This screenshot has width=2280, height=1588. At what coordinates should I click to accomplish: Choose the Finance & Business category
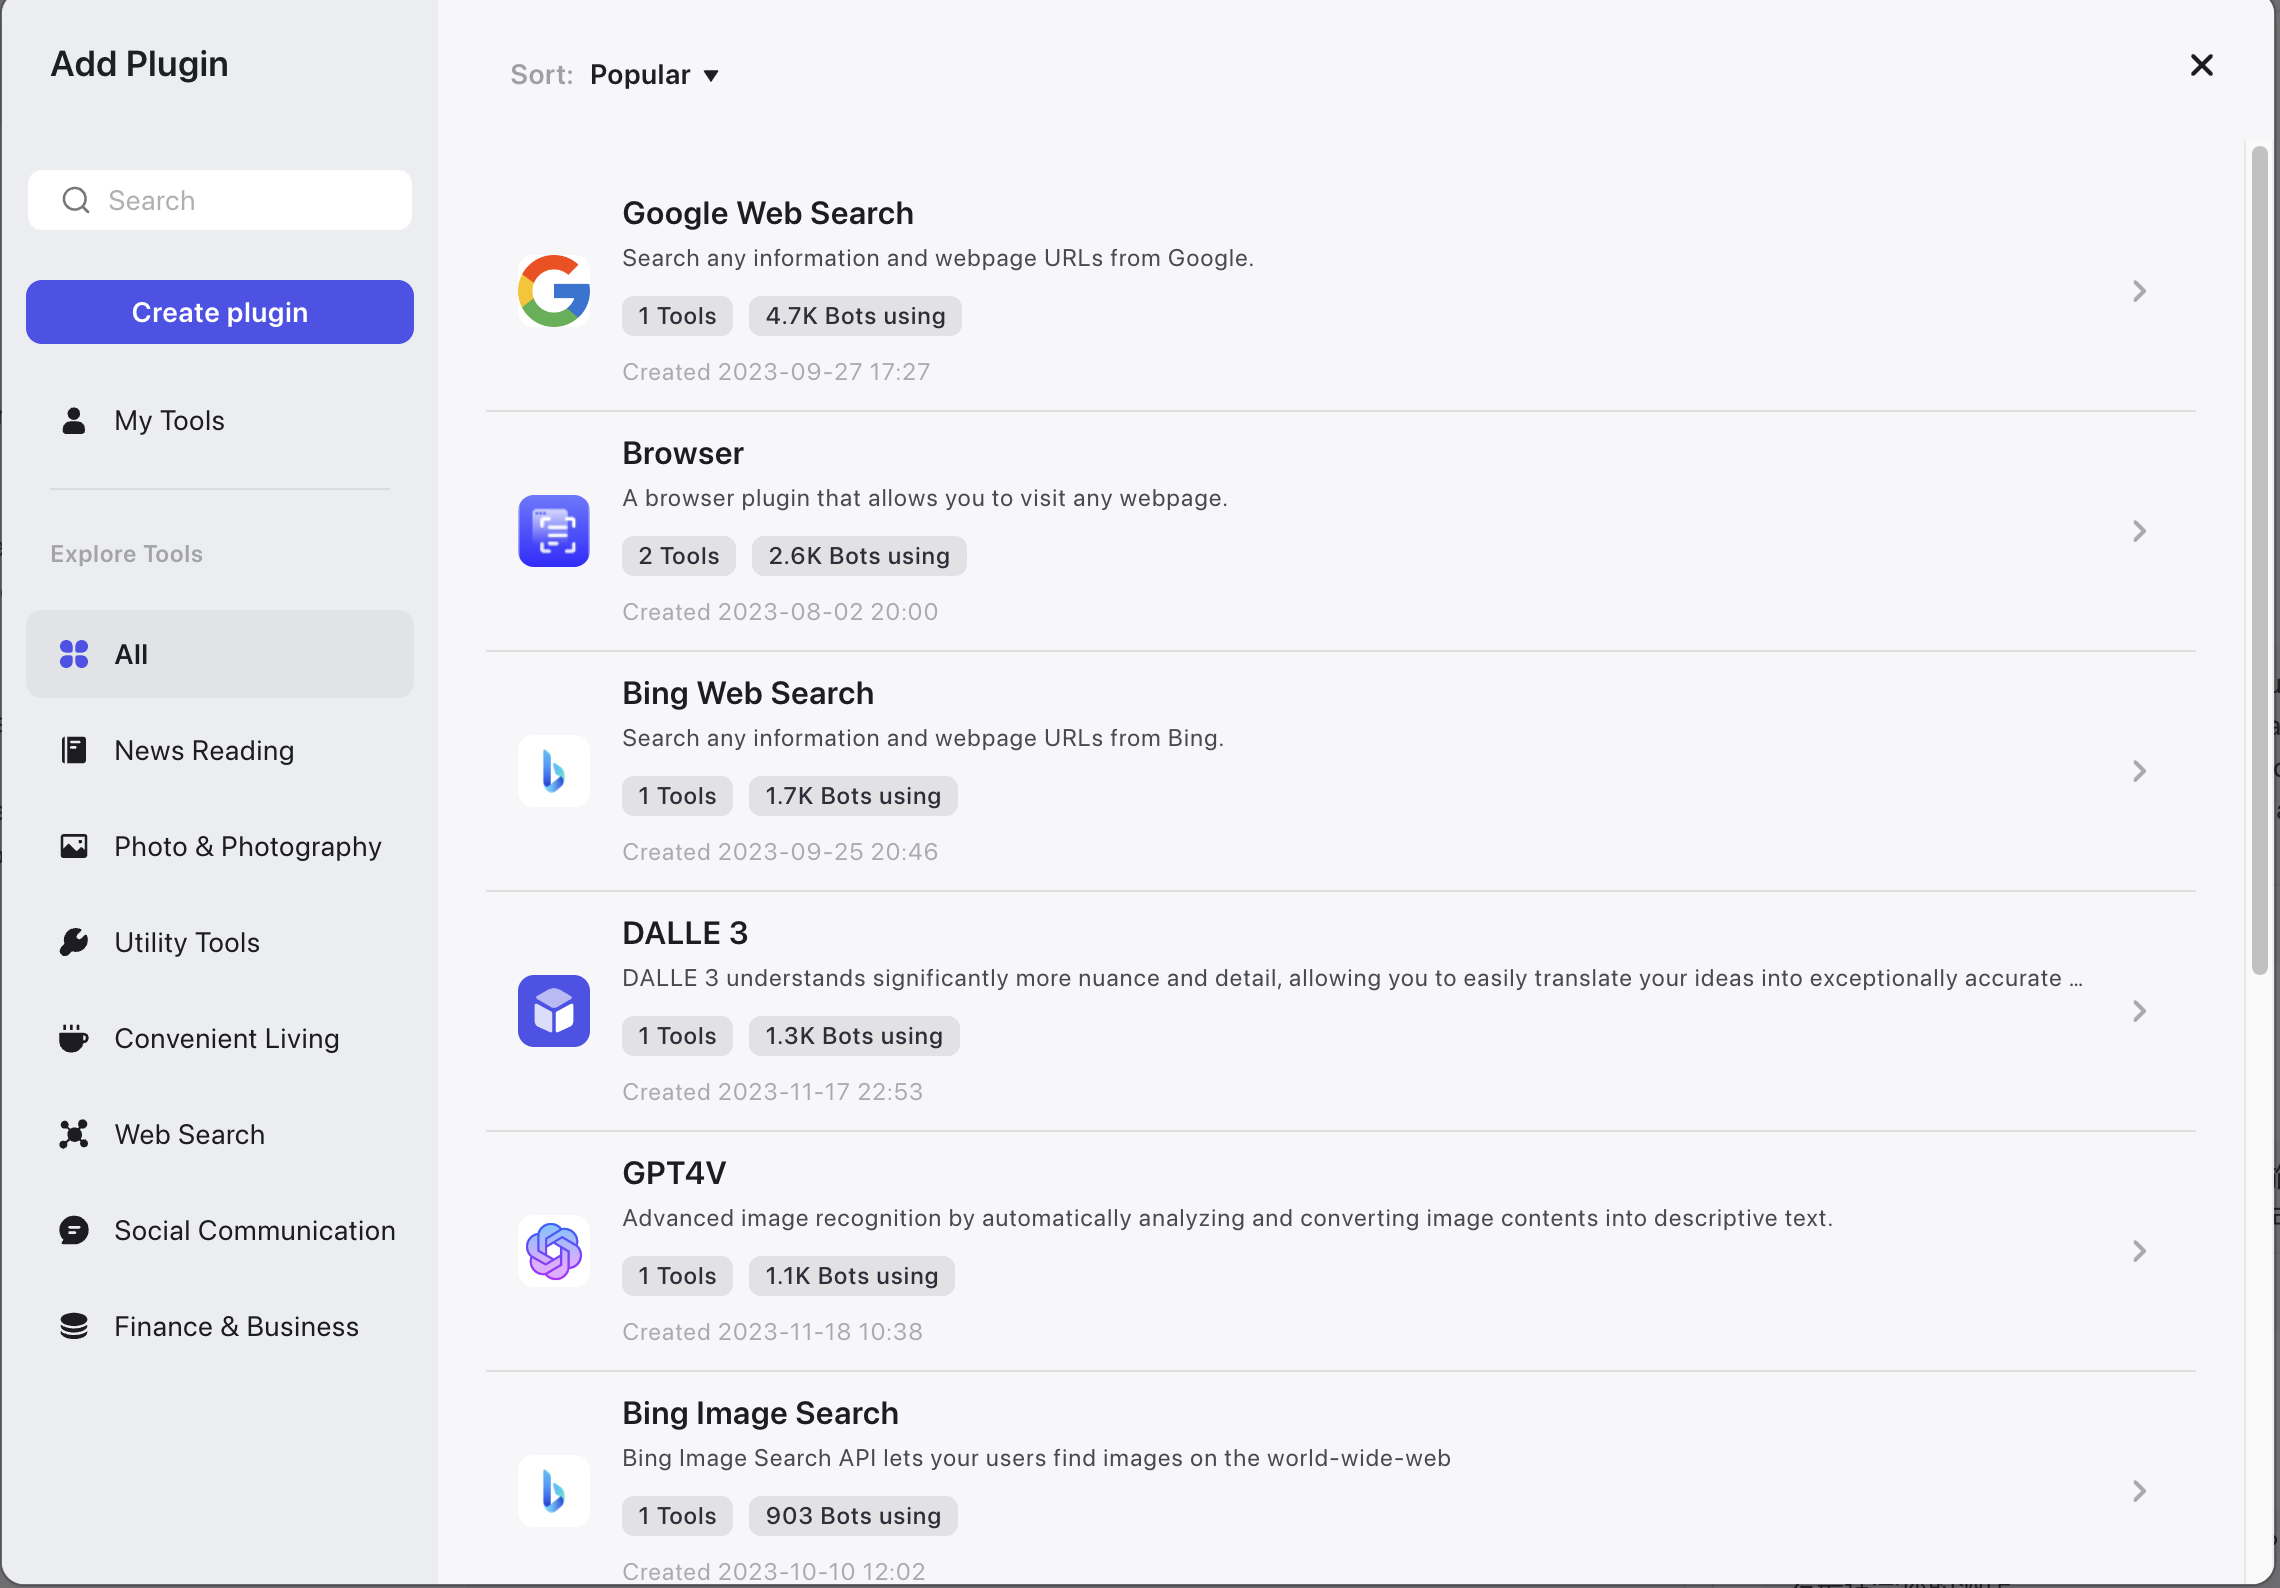236,1327
